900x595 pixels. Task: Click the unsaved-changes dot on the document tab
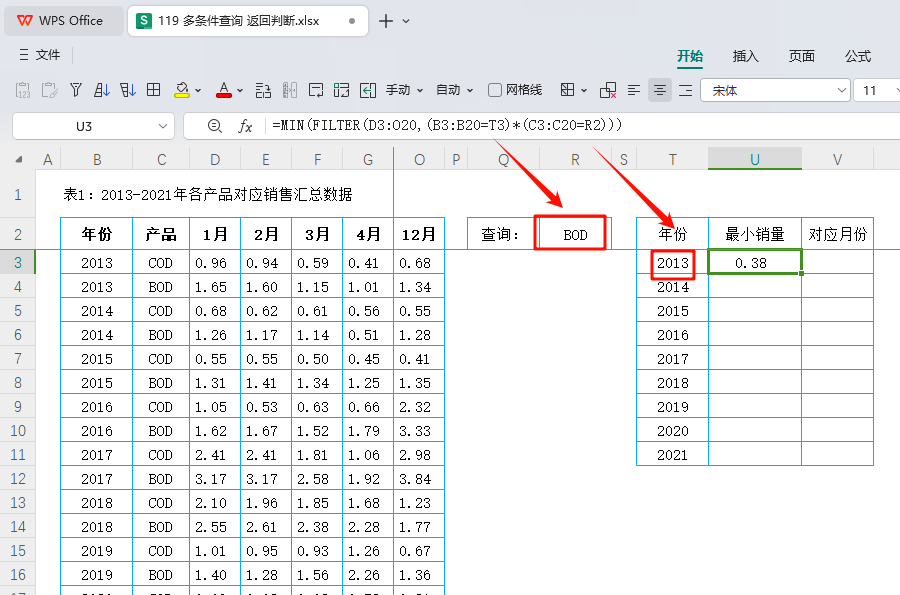tap(352, 21)
